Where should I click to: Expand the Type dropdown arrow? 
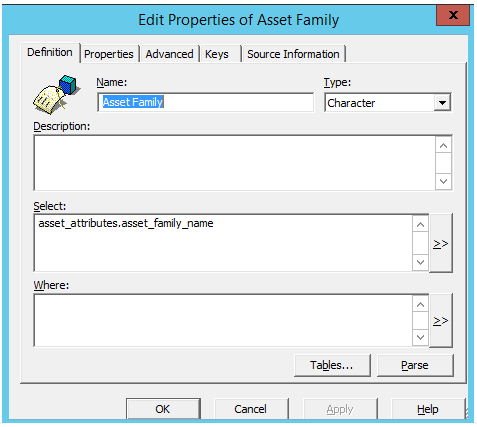pyautogui.click(x=442, y=103)
